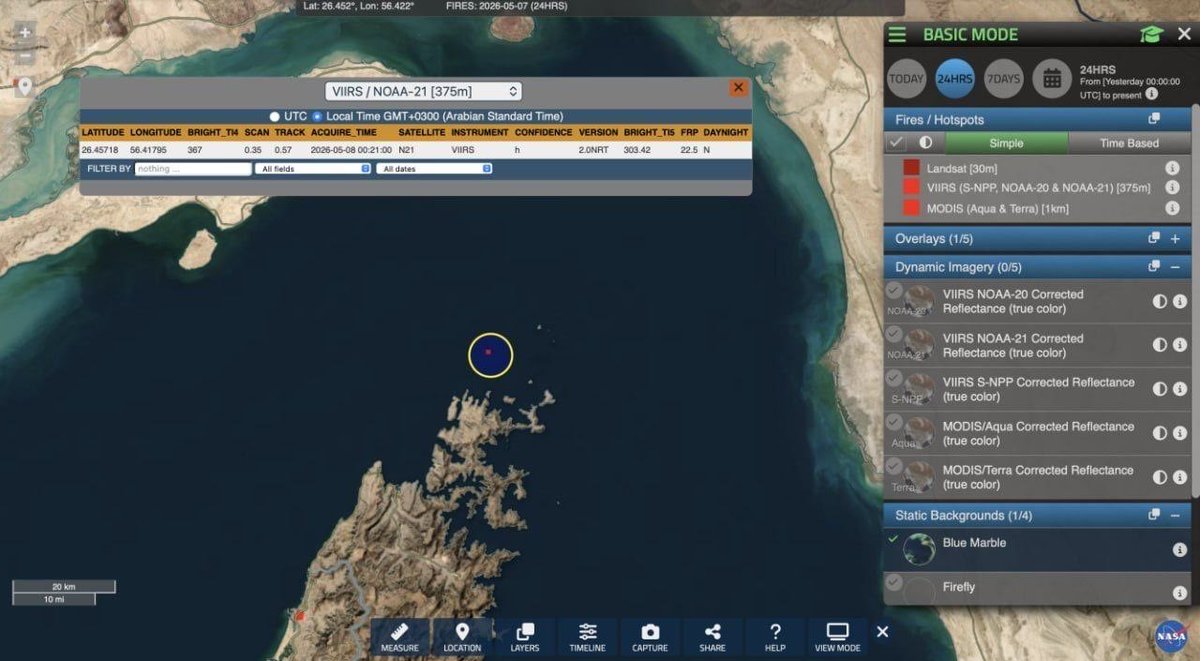Viewport: 1200px width, 661px height.
Task: Select the UTC time radio button
Action: pyautogui.click(x=274, y=116)
